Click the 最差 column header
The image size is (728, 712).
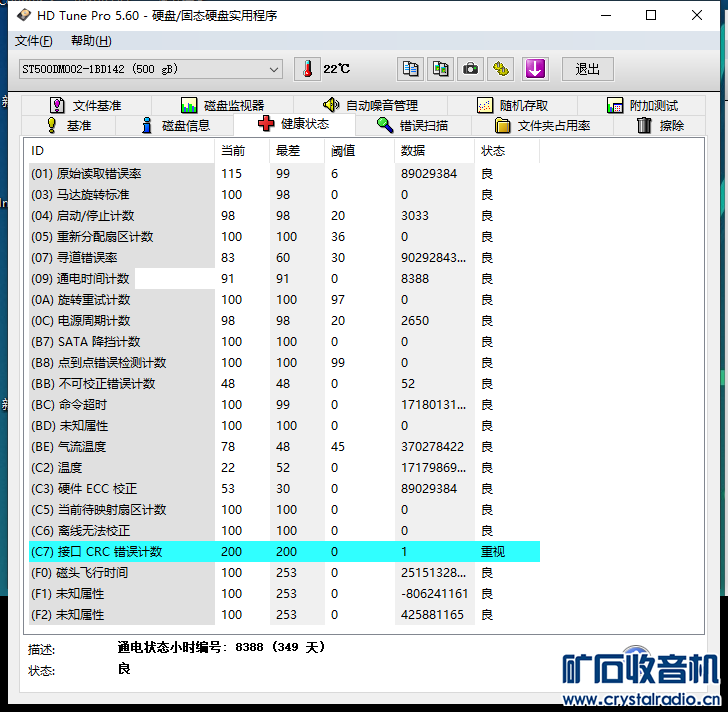pyautogui.click(x=297, y=151)
